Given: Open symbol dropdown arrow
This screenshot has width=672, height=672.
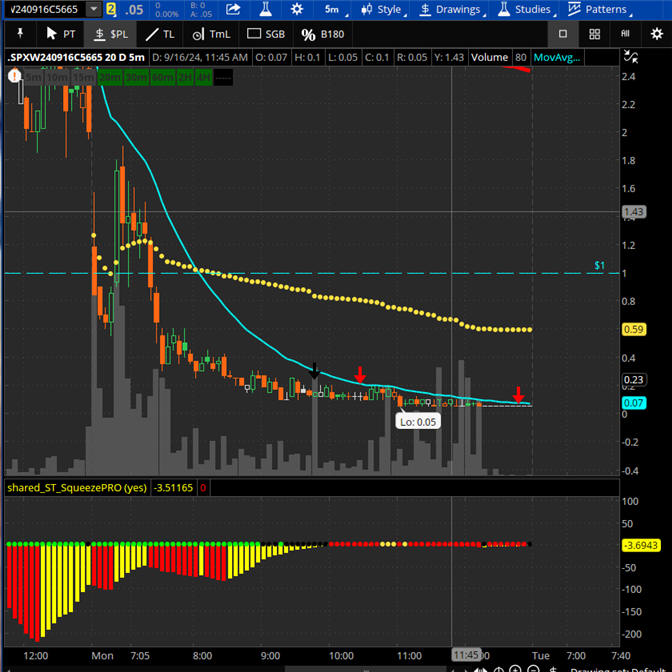Looking at the screenshot, I should coord(93,9).
